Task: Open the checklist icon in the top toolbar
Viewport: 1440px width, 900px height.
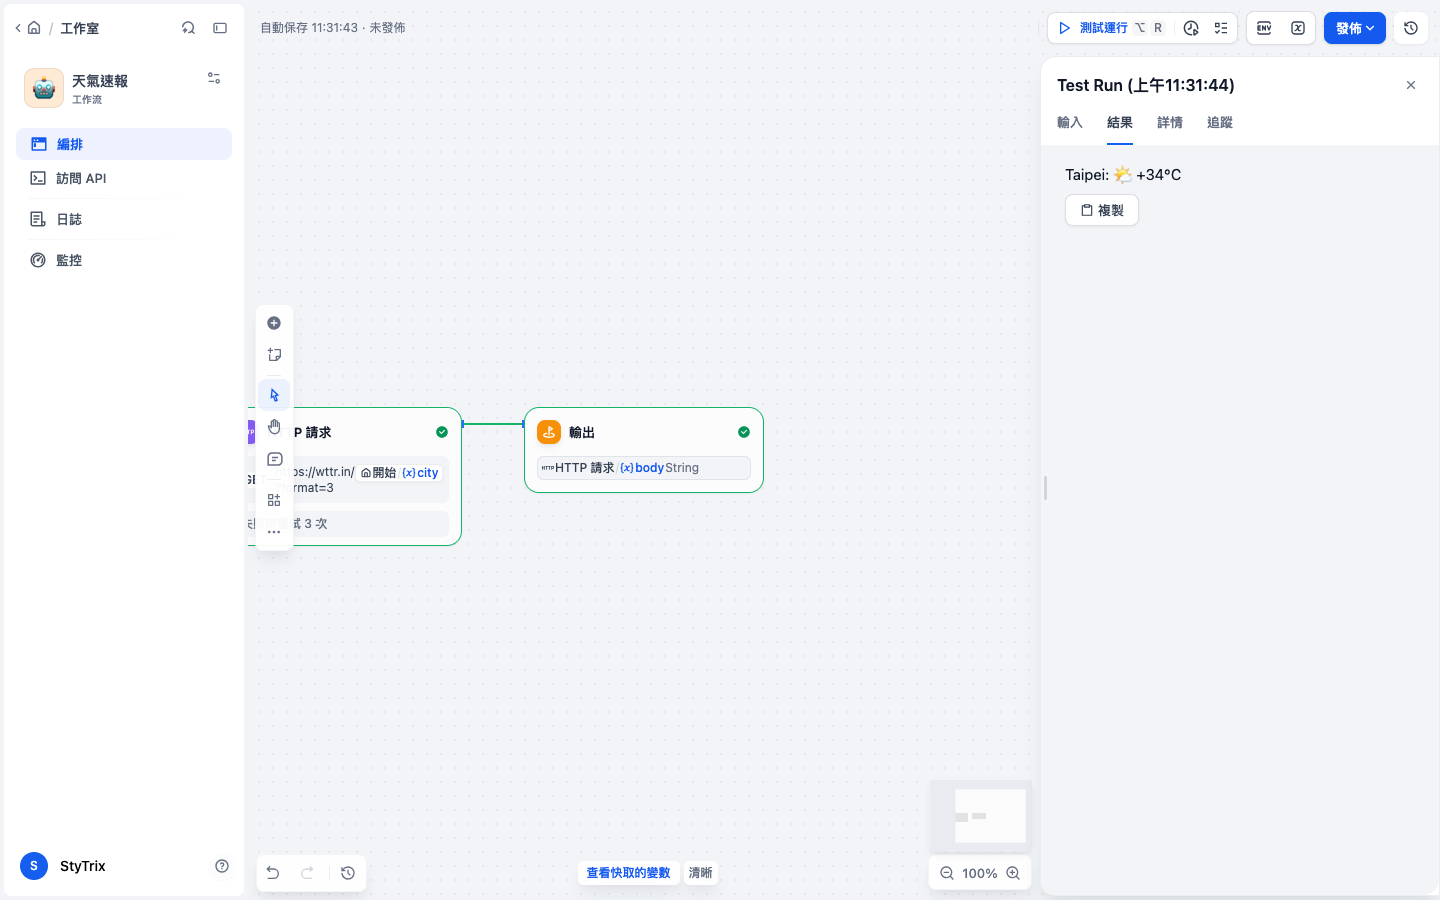Action: (x=1221, y=28)
